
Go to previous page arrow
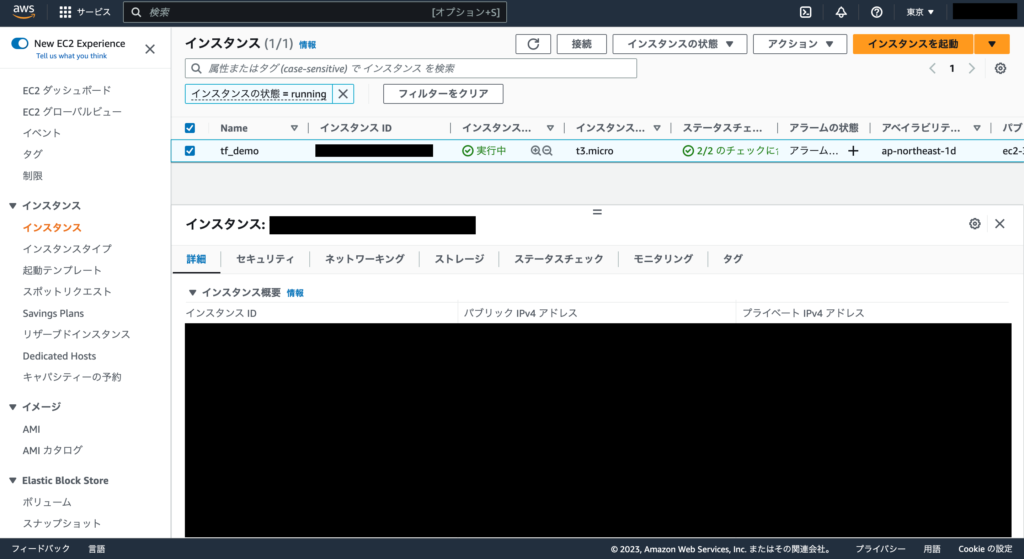(x=933, y=68)
